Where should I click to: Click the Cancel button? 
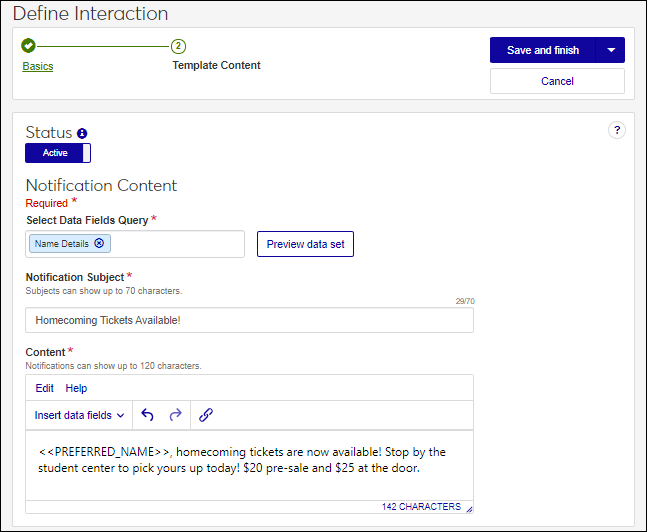[x=557, y=81]
